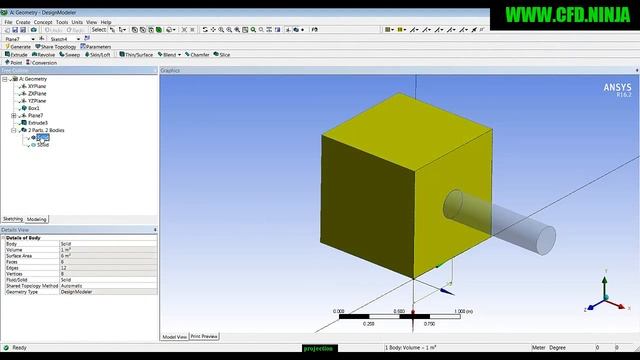Screen dimensions: 640x360
Task: Toggle the Display Model icon
Action: (x=297, y=30)
